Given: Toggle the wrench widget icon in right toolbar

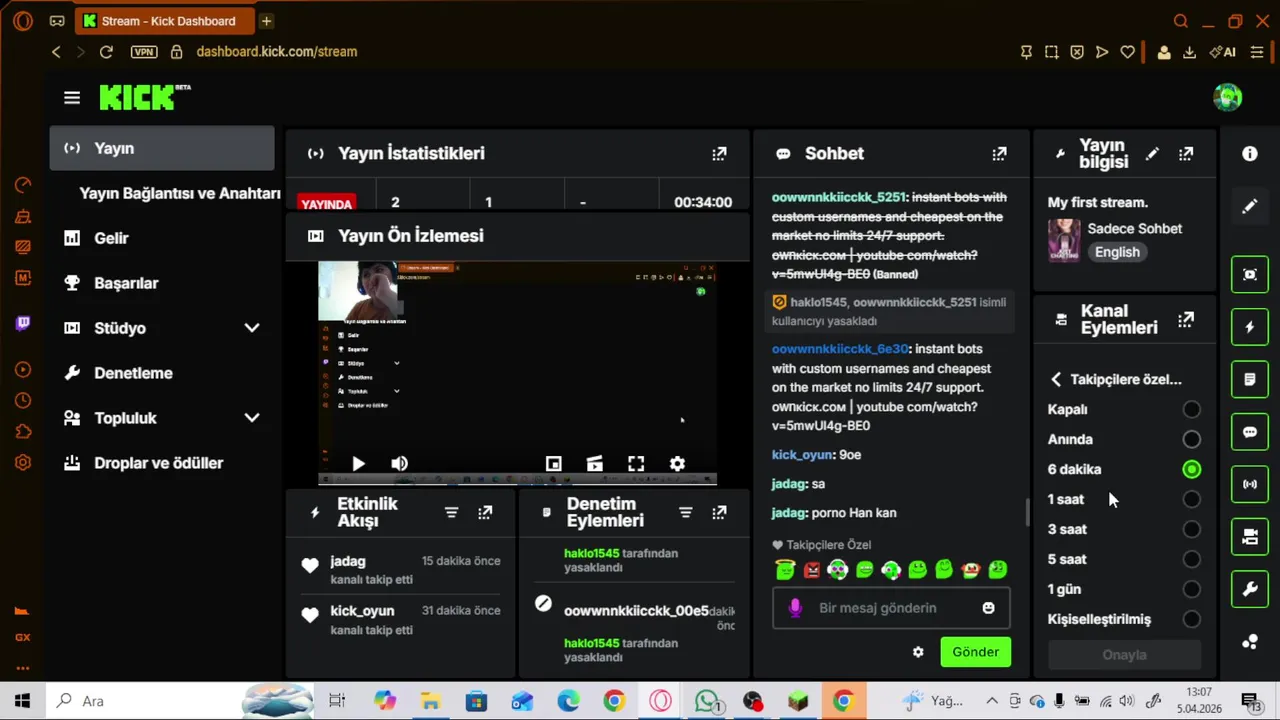Looking at the screenshot, I should click(x=1250, y=589).
